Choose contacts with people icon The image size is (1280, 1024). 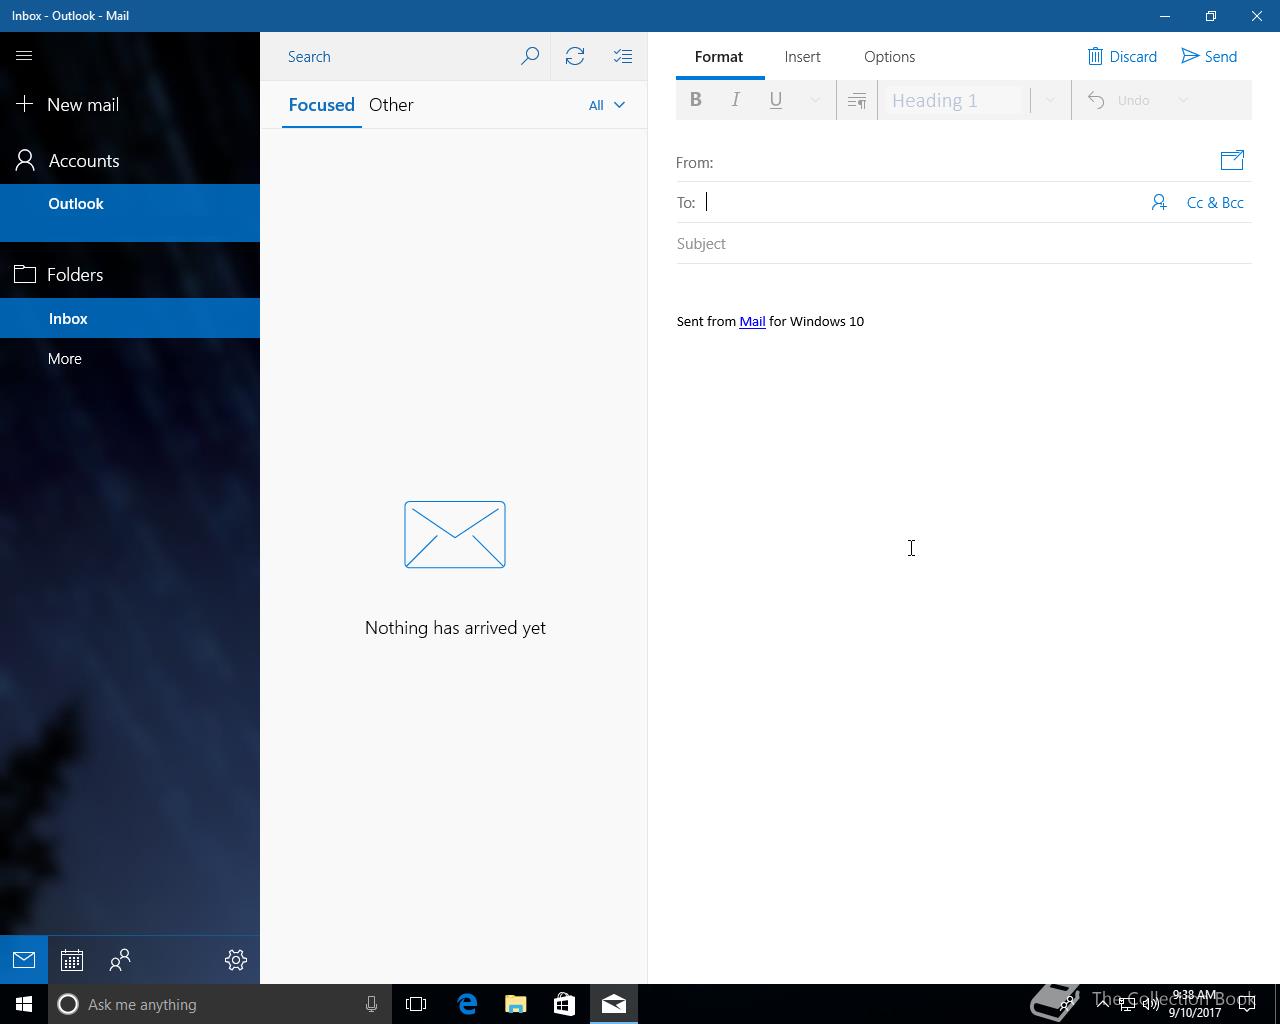[x=1159, y=202]
